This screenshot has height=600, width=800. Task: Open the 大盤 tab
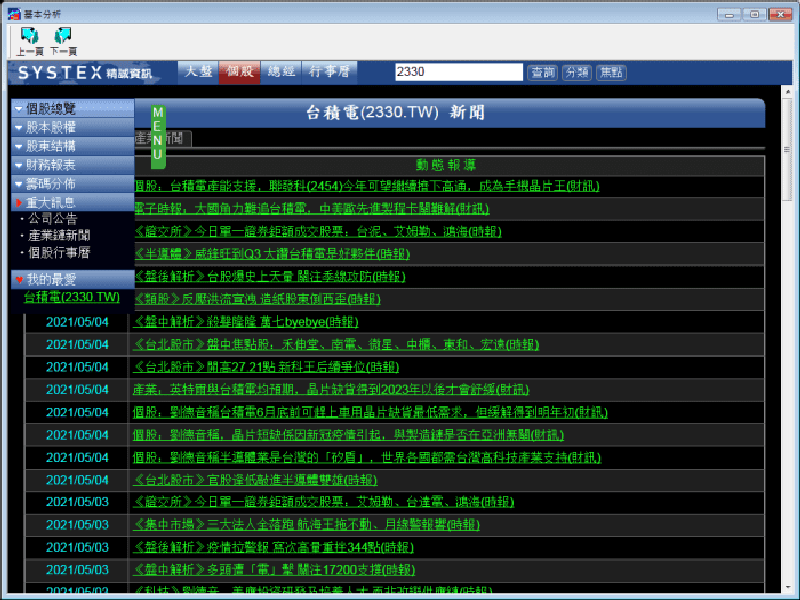(x=198, y=72)
